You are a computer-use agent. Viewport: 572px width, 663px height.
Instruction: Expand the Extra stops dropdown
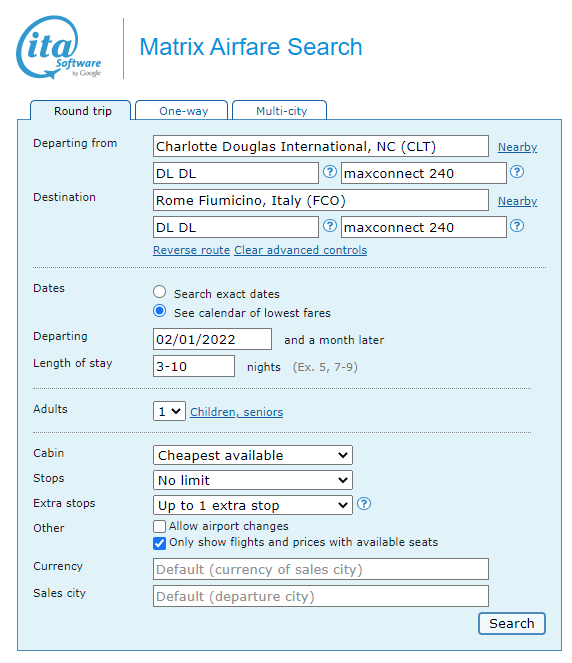pyautogui.click(x=253, y=505)
